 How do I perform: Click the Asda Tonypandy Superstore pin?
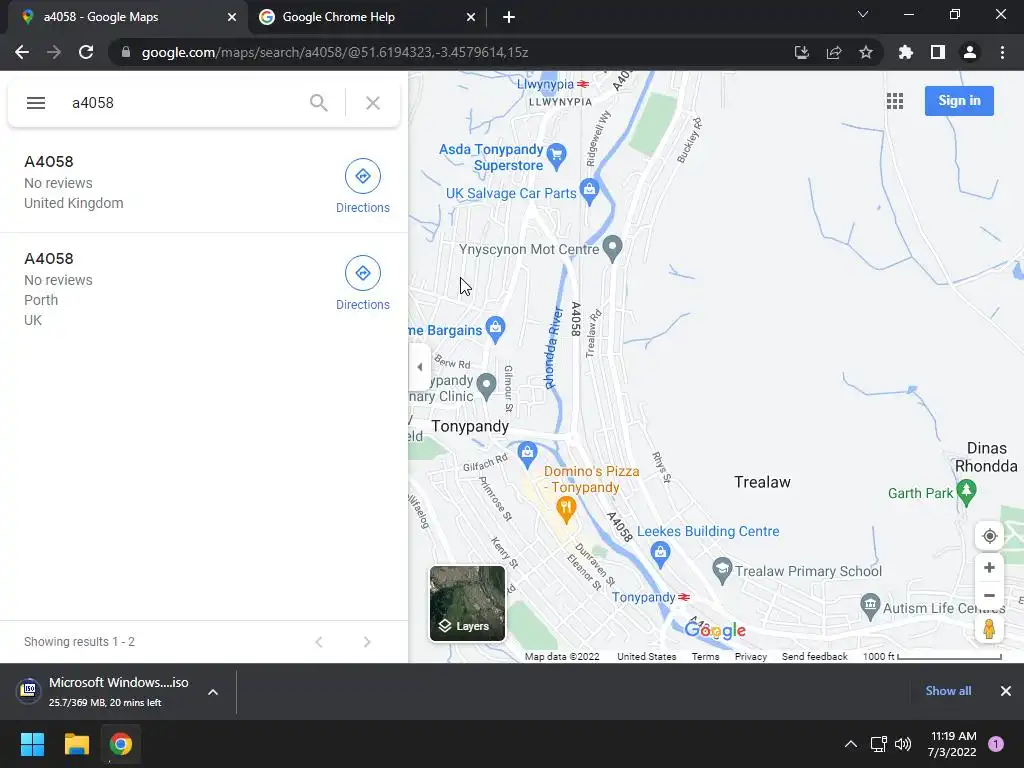556,155
